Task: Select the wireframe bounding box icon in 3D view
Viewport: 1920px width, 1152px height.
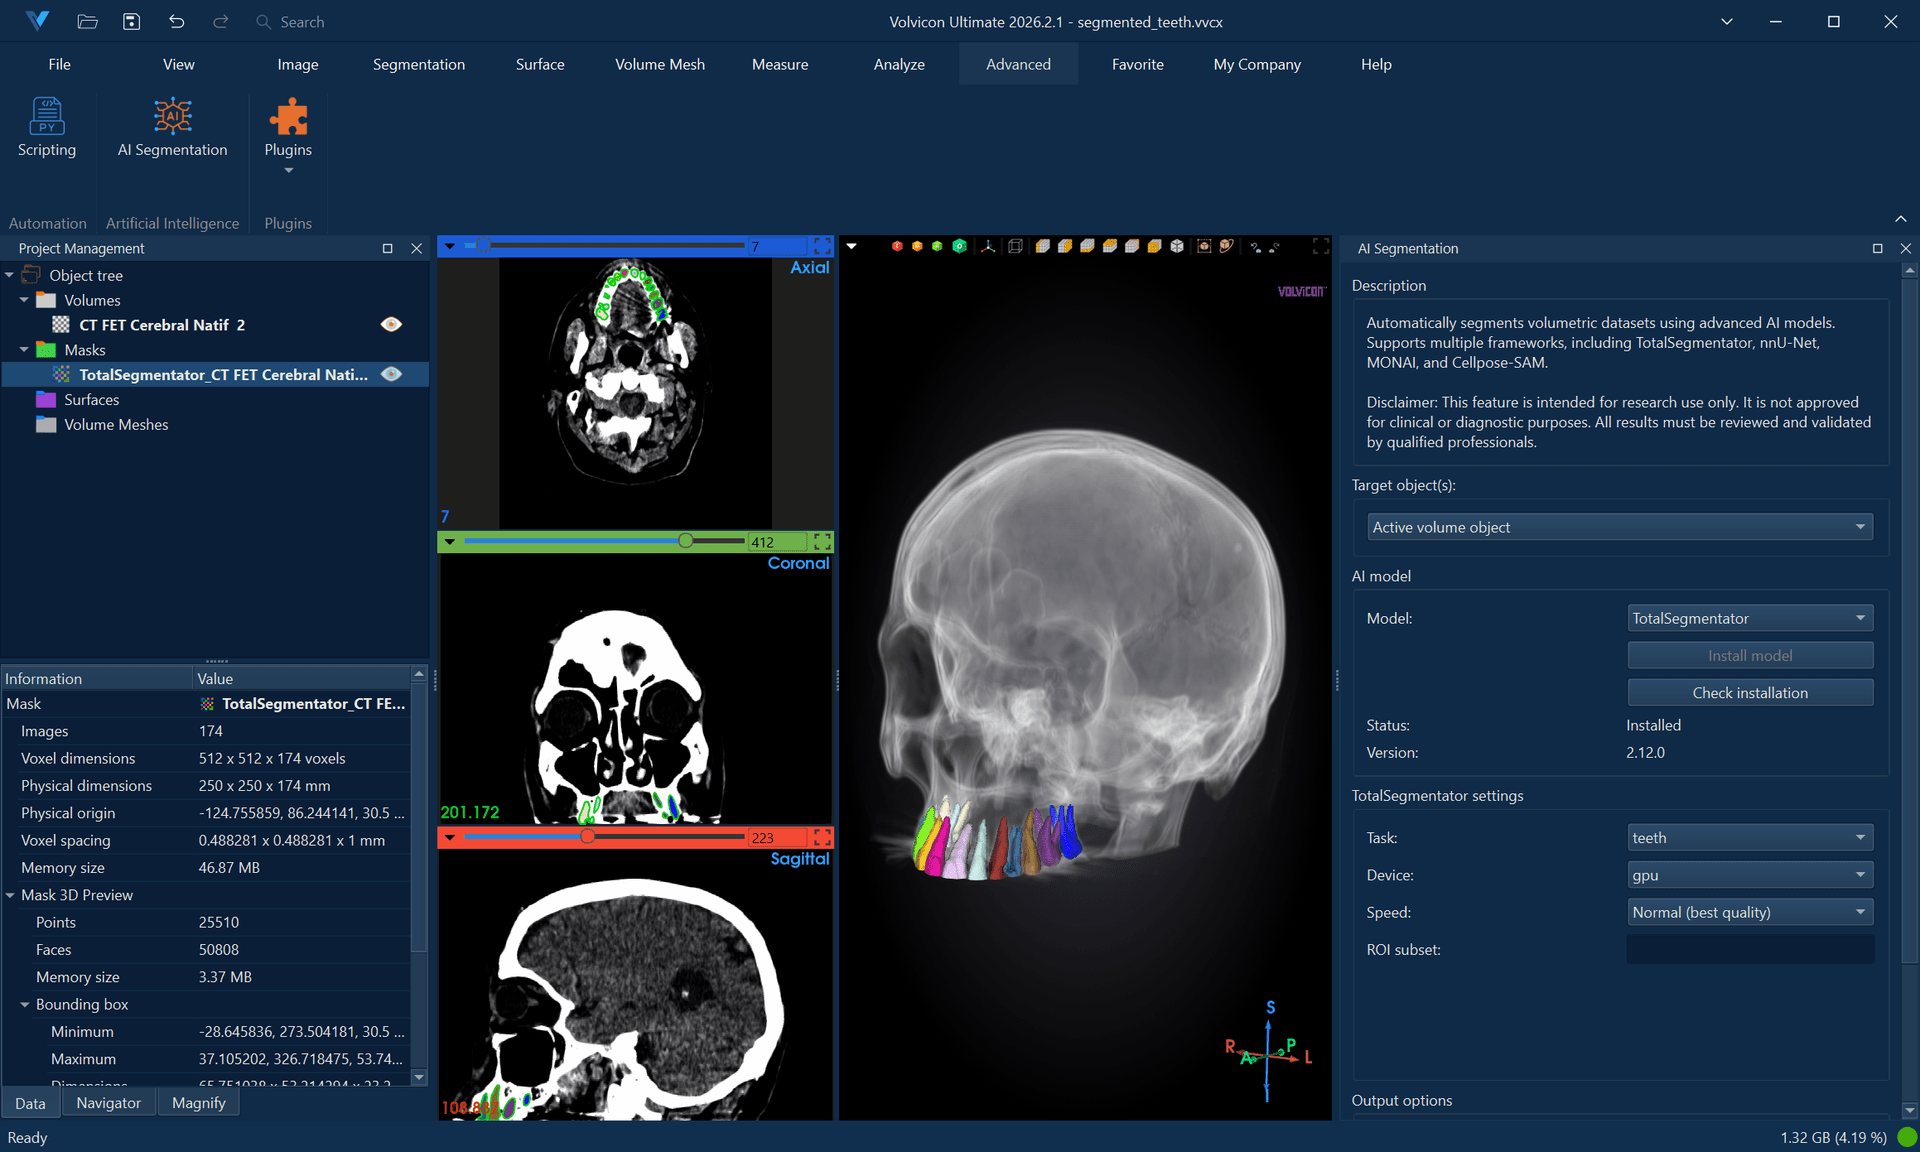Action: pyautogui.click(x=1014, y=246)
